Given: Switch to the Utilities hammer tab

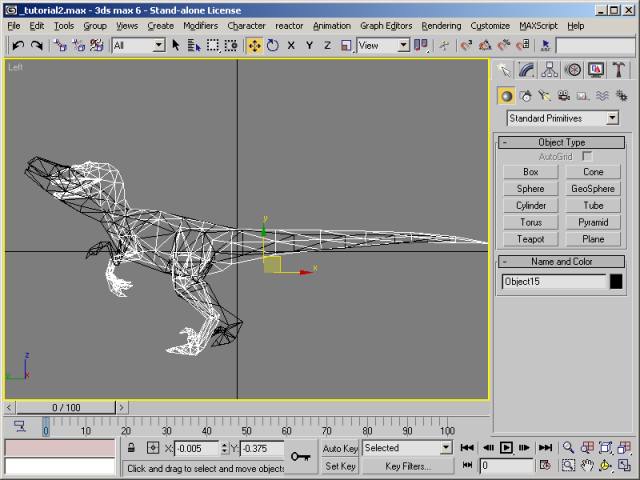Looking at the screenshot, I should [620, 70].
